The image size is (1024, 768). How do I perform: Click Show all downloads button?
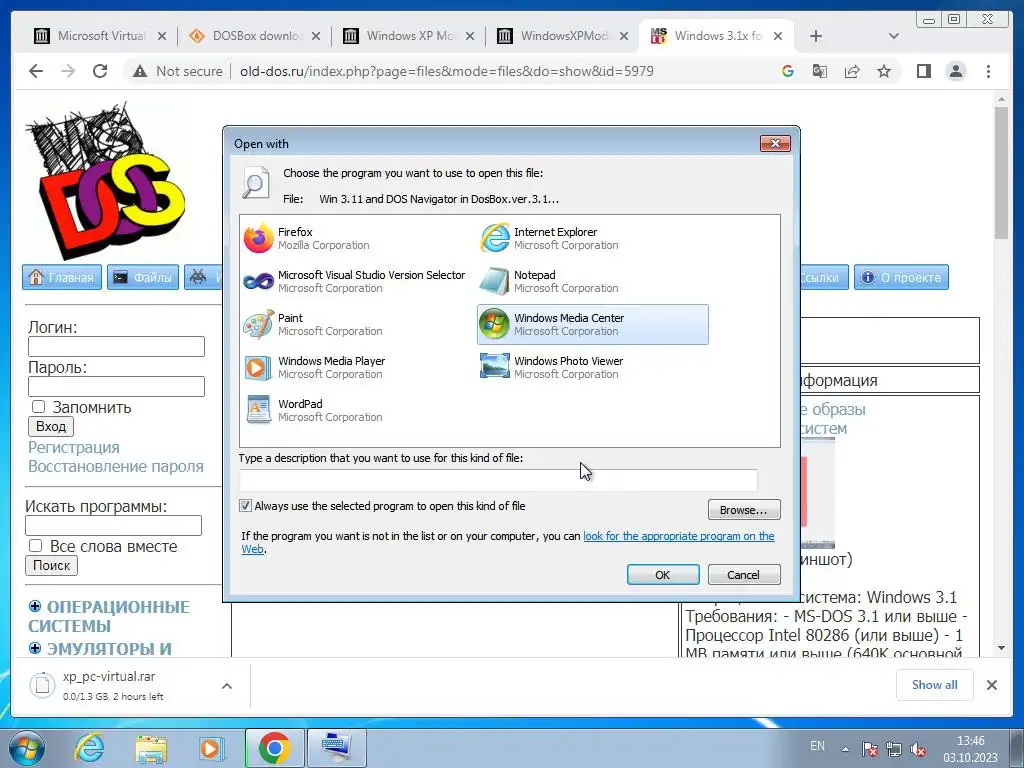click(935, 685)
